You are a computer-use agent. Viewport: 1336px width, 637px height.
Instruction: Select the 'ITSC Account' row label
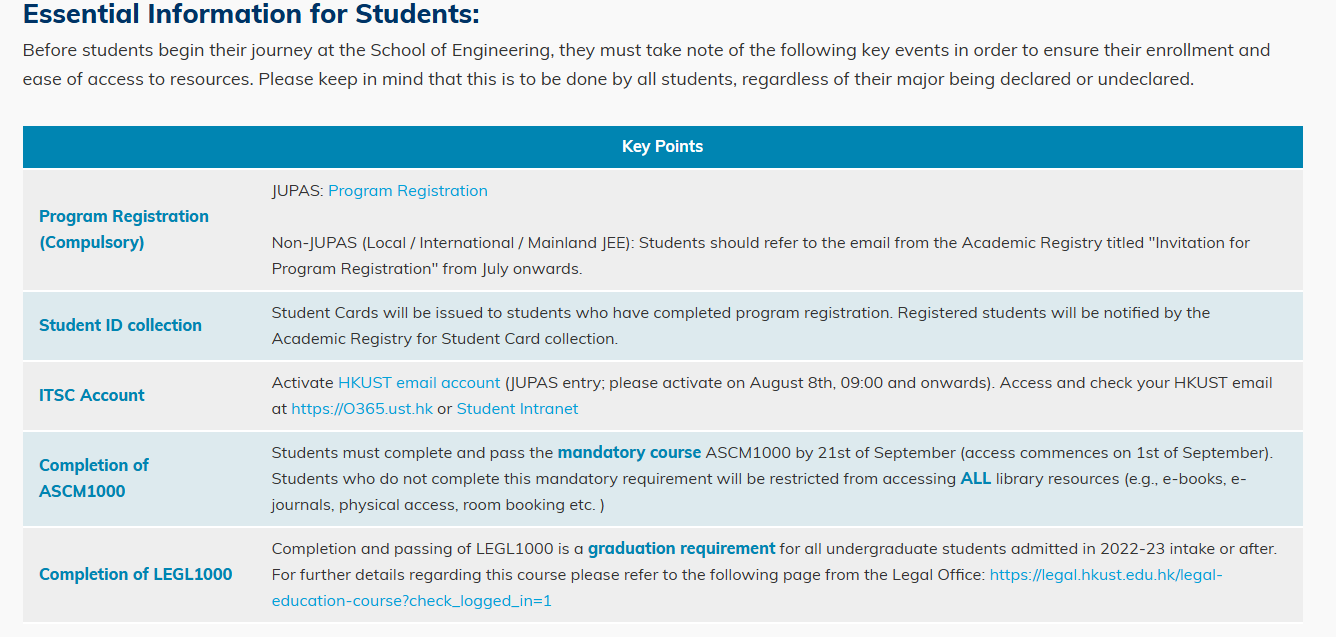click(91, 395)
